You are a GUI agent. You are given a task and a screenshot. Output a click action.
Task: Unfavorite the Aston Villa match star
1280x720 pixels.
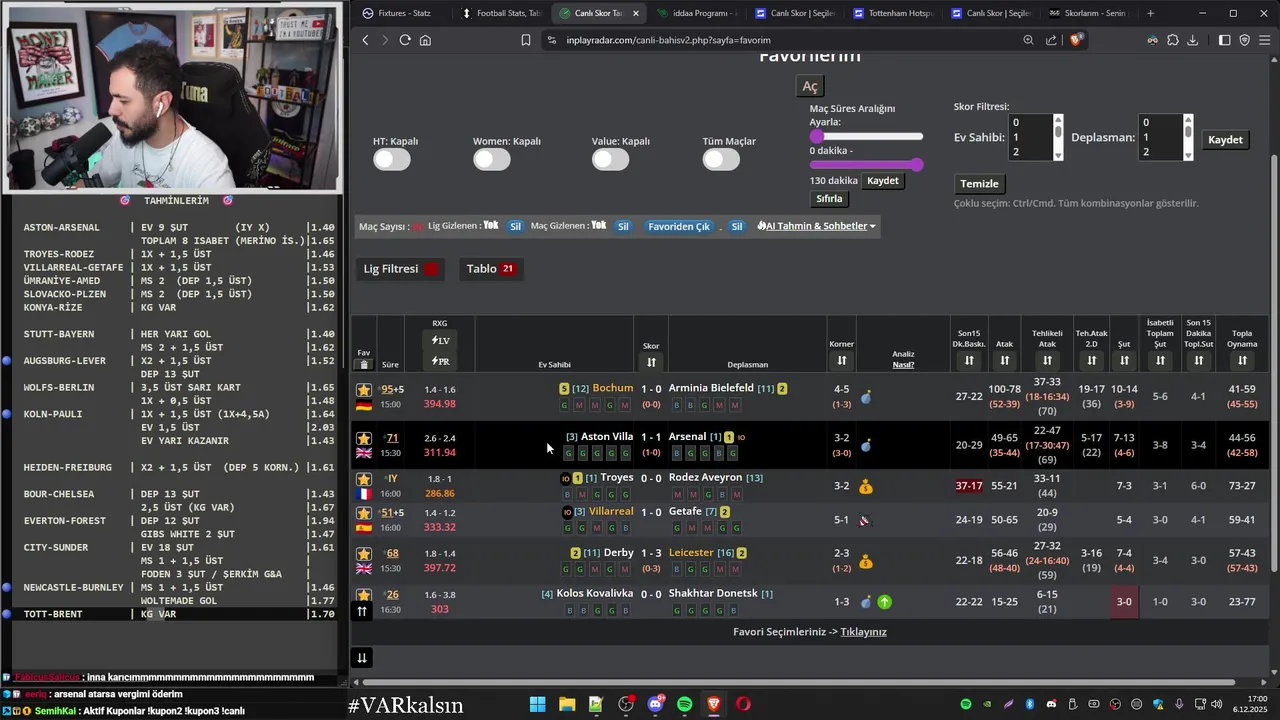click(x=364, y=438)
